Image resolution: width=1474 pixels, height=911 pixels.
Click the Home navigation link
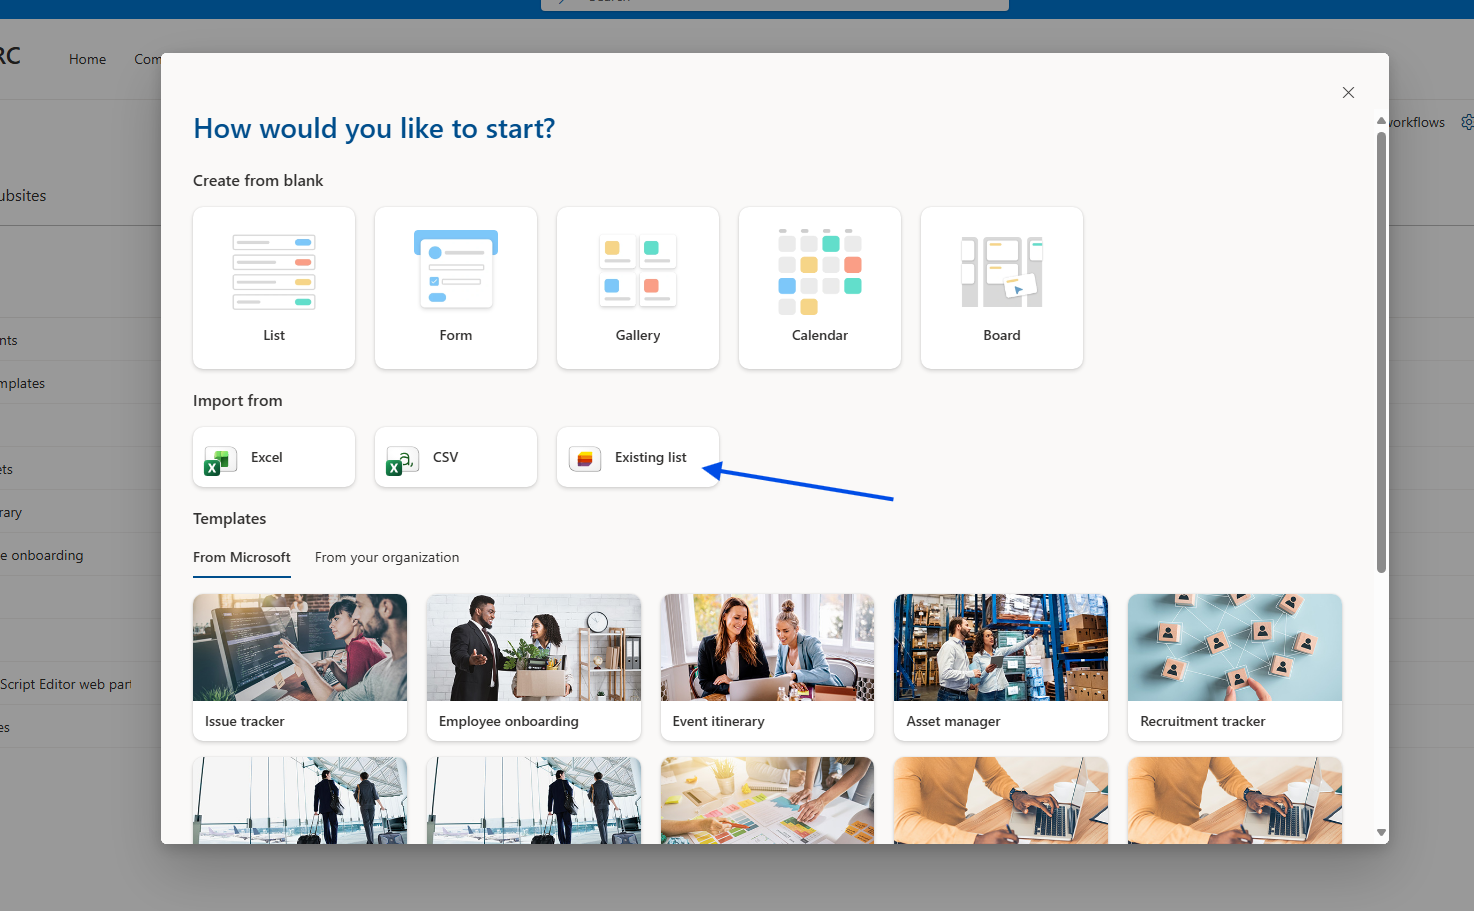click(87, 60)
